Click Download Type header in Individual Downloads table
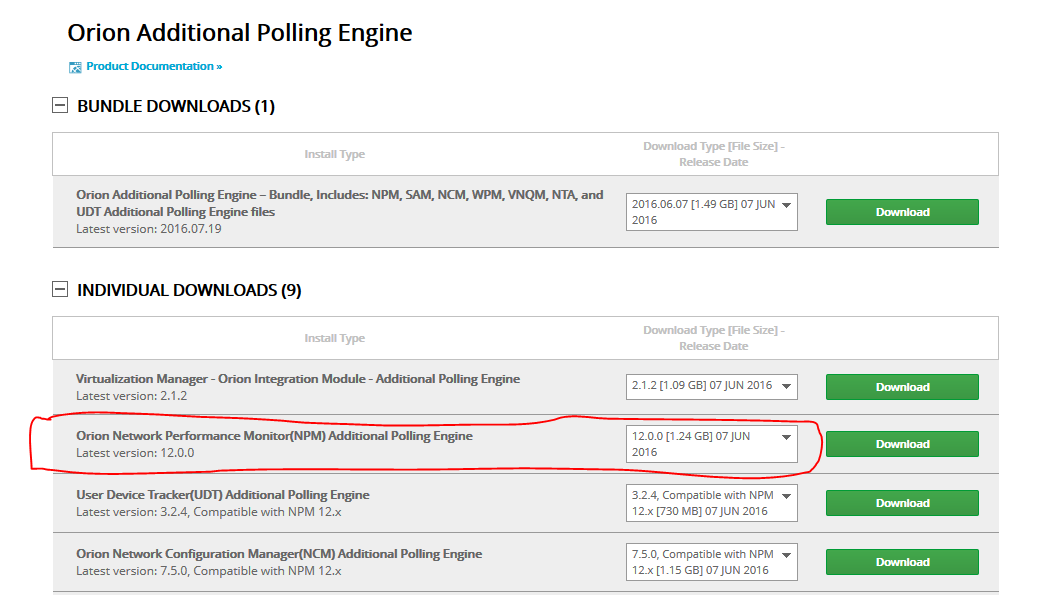 coord(714,338)
